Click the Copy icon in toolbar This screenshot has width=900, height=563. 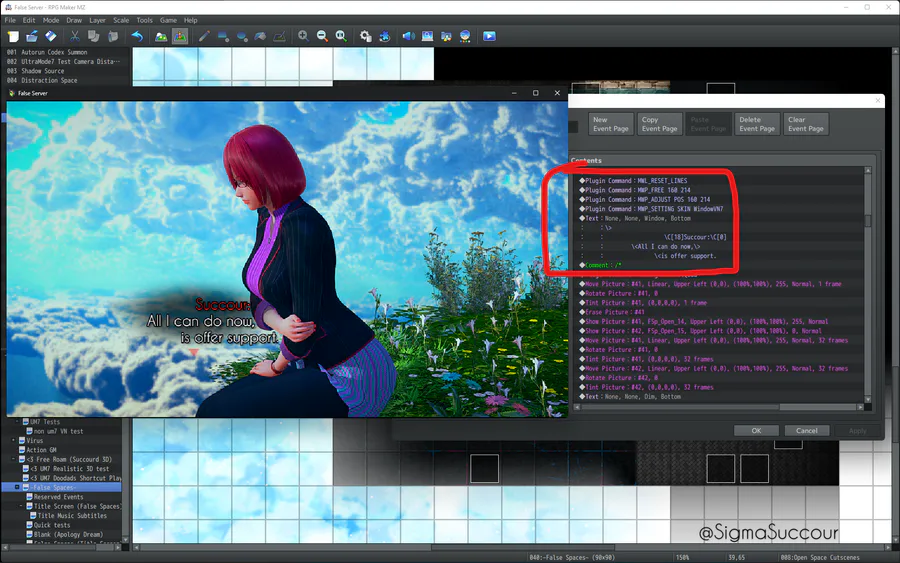94,36
